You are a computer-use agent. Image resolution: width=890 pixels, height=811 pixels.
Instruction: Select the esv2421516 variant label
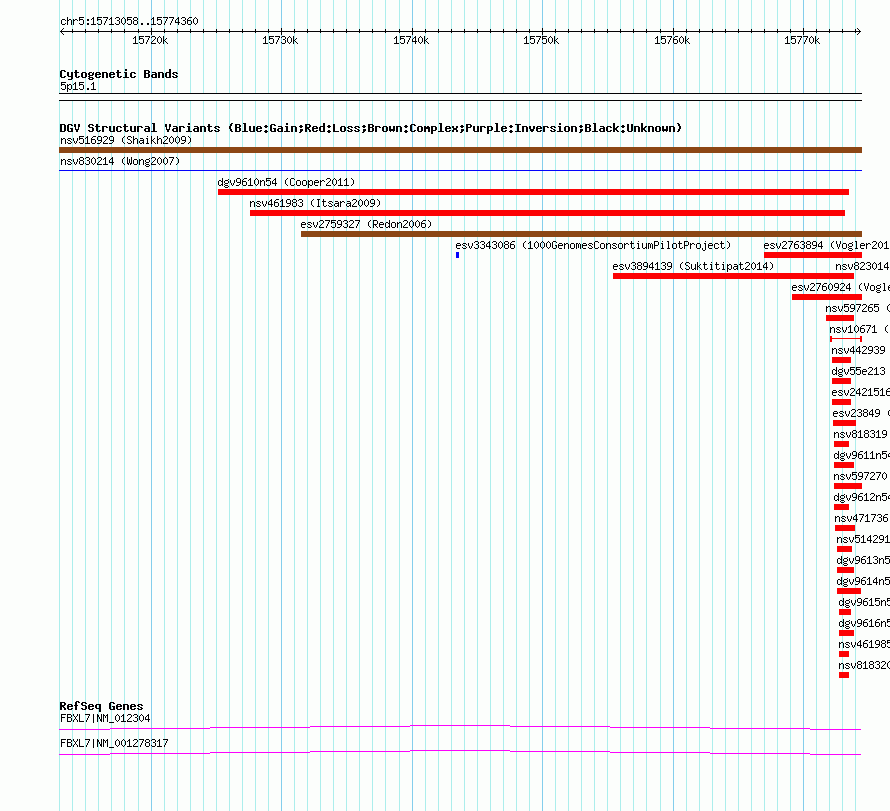[x=860, y=392]
